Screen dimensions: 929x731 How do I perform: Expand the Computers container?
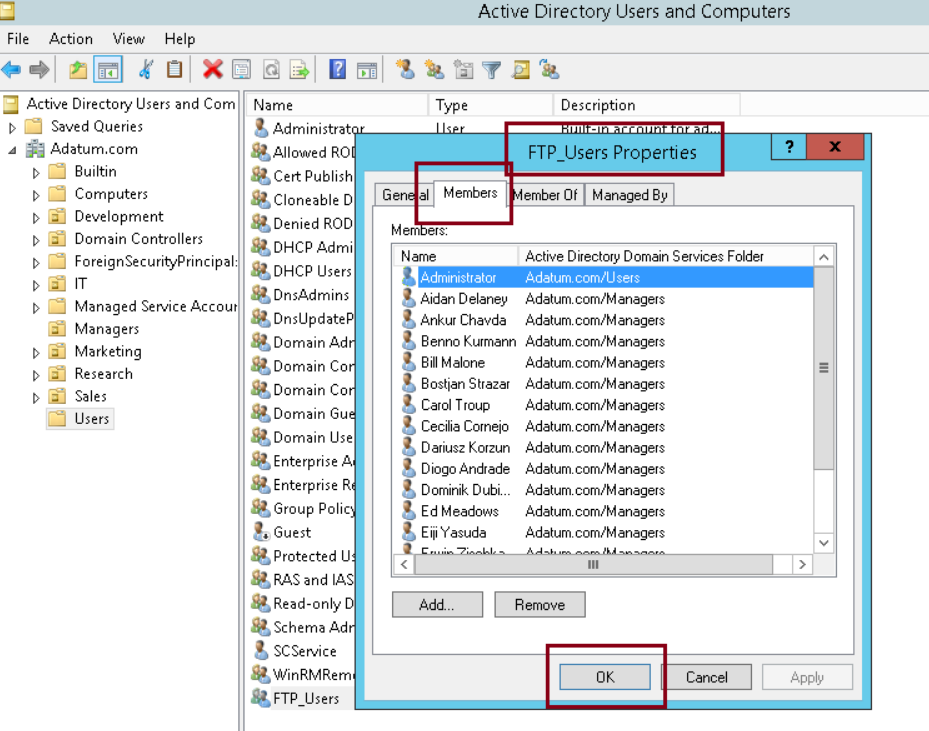[x=36, y=195]
